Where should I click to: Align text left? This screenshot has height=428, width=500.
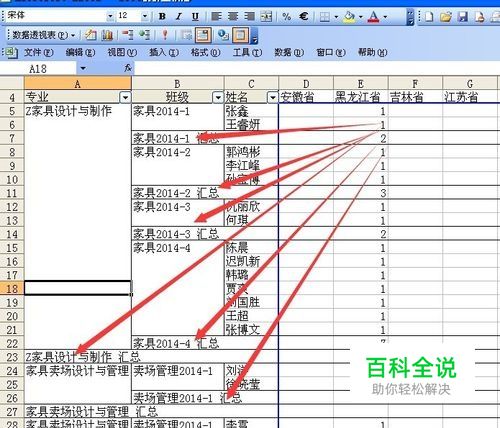[217, 16]
